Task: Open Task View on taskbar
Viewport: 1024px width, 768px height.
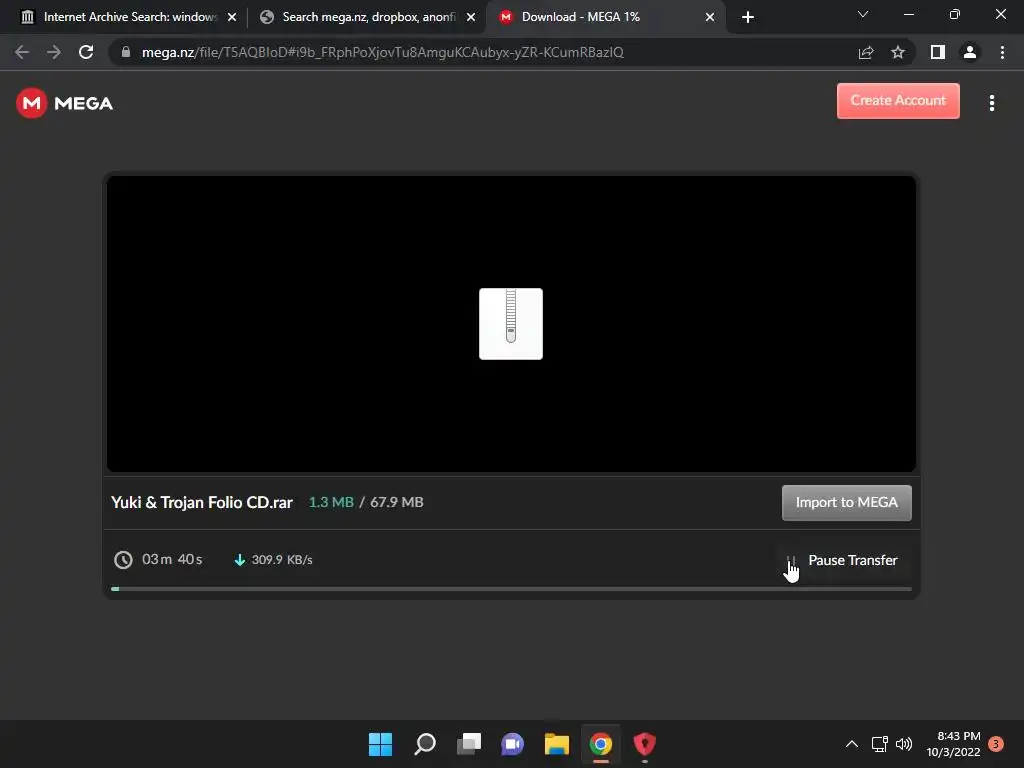Action: click(468, 744)
